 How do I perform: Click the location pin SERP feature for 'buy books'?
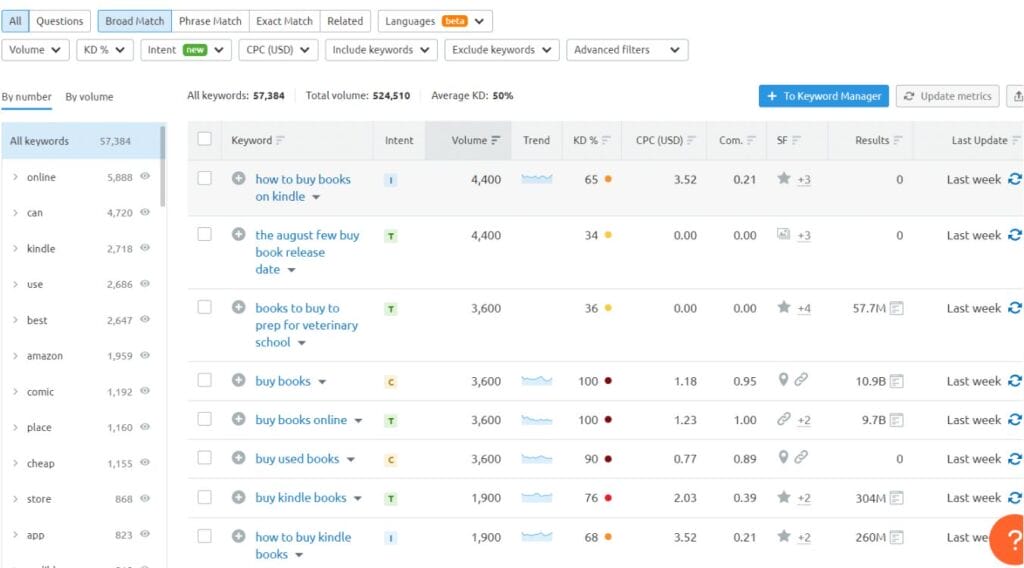pyautogui.click(x=783, y=379)
